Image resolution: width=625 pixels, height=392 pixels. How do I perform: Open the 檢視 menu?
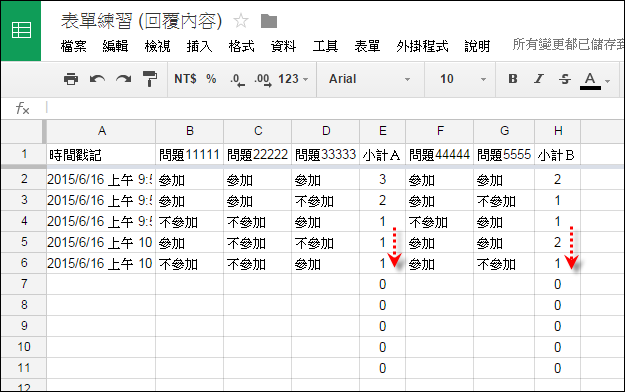157,46
